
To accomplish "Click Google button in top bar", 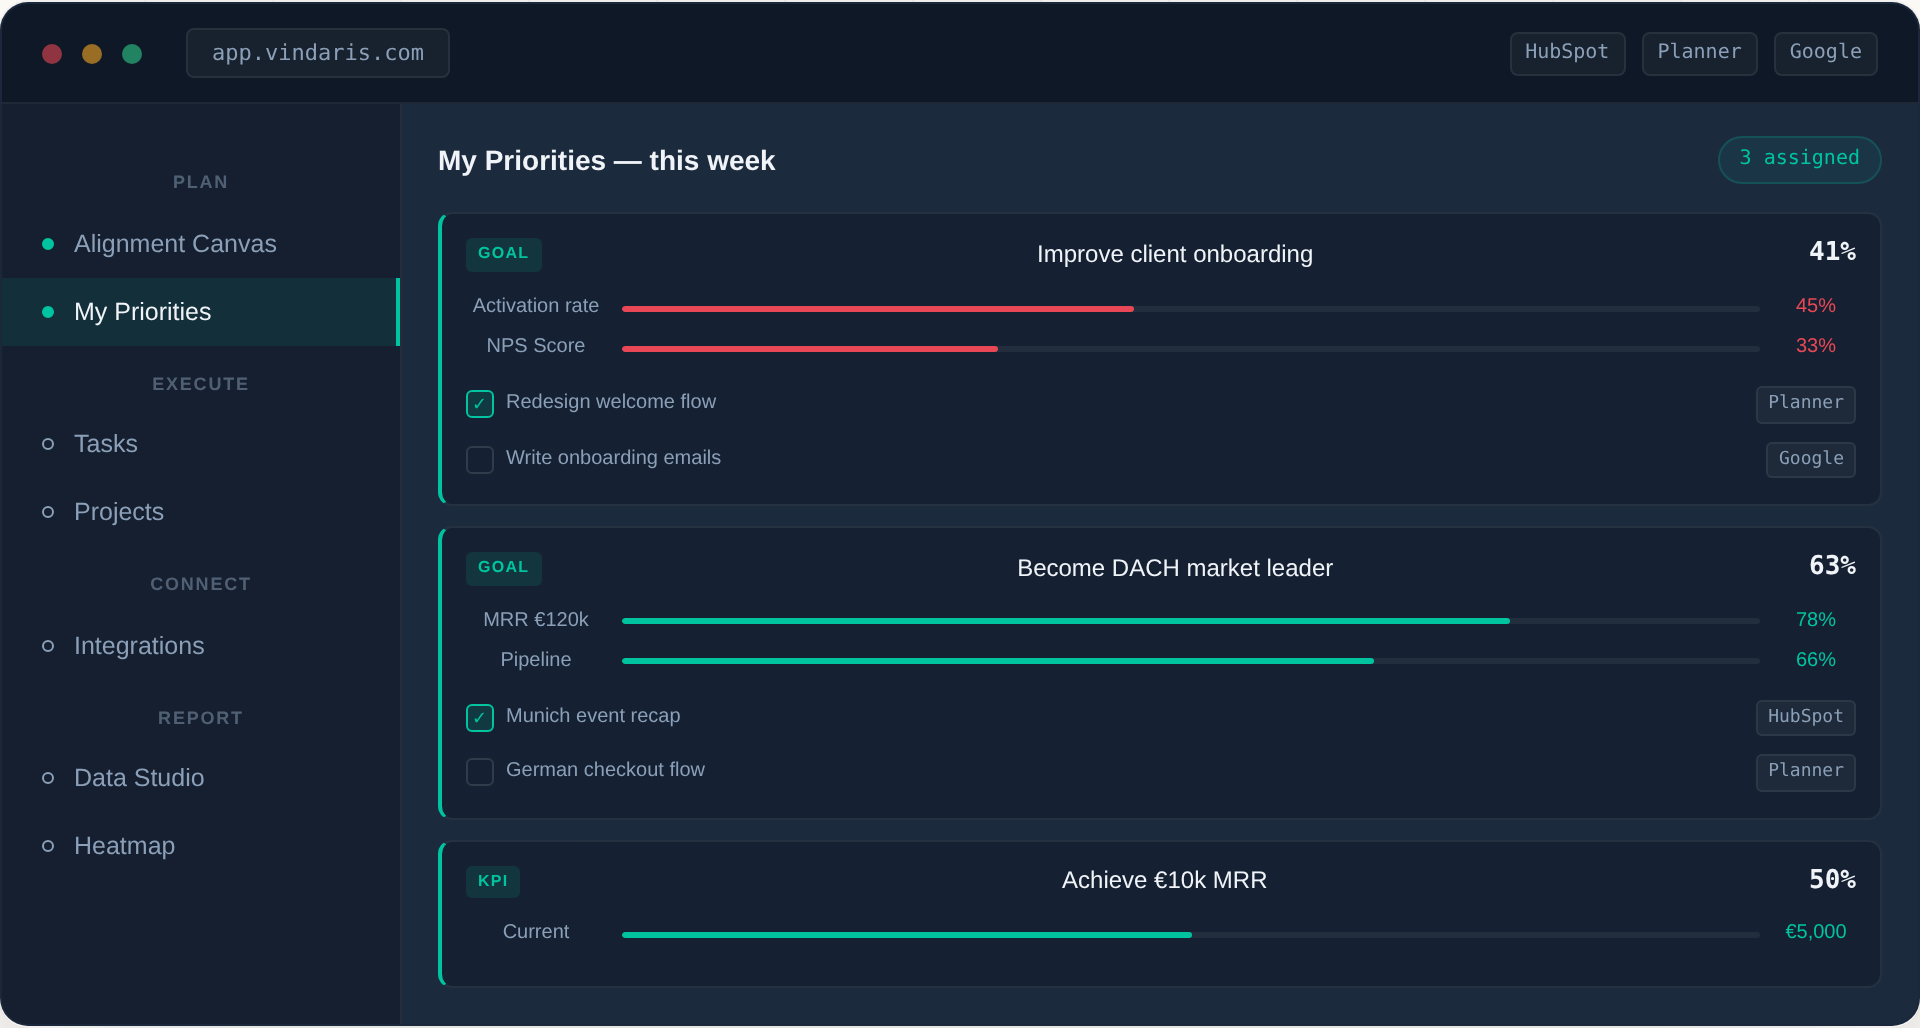I will coord(1825,53).
